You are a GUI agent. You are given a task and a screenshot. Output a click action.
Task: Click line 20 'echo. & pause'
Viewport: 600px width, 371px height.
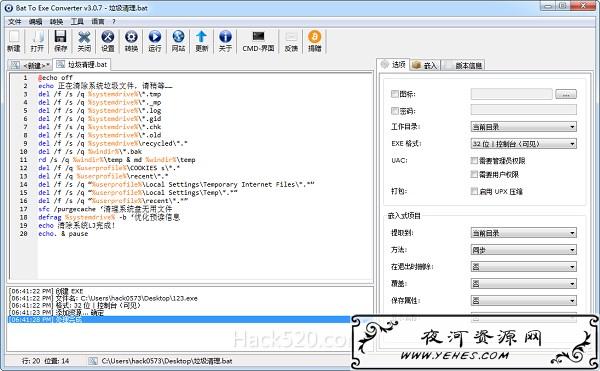click(x=63, y=234)
